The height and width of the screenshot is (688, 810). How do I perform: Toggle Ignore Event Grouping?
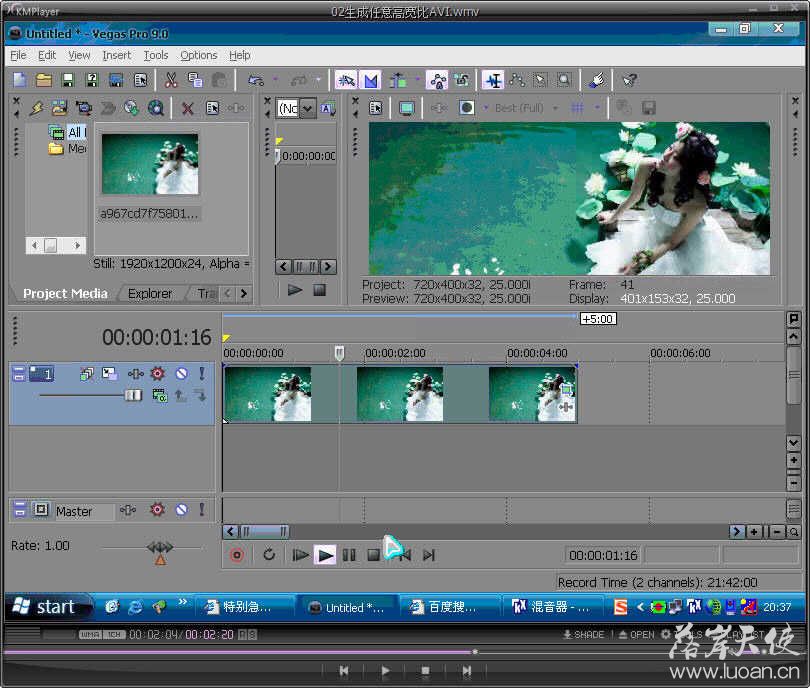(x=462, y=80)
